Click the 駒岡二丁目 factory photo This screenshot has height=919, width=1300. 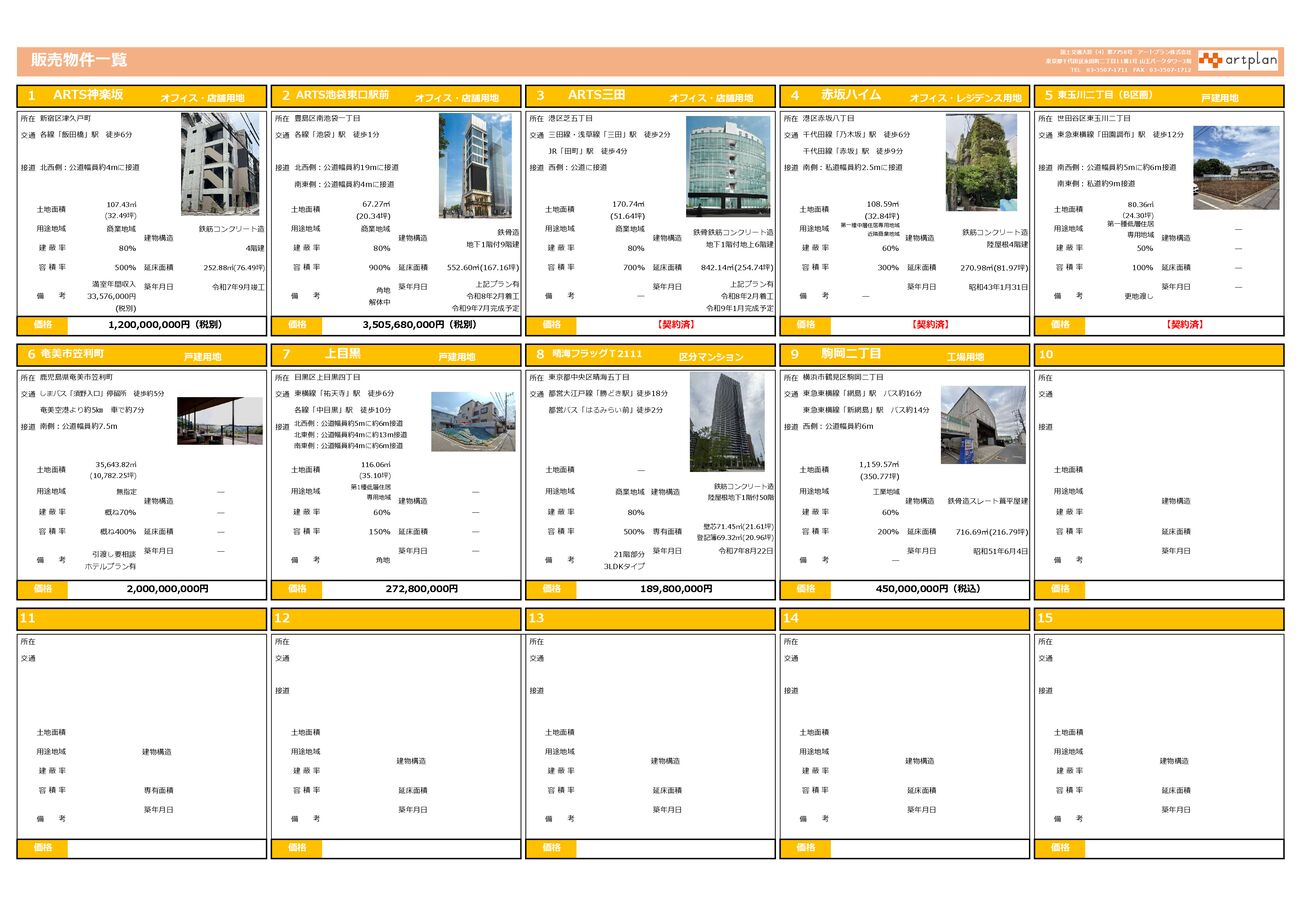pyautogui.click(x=983, y=424)
